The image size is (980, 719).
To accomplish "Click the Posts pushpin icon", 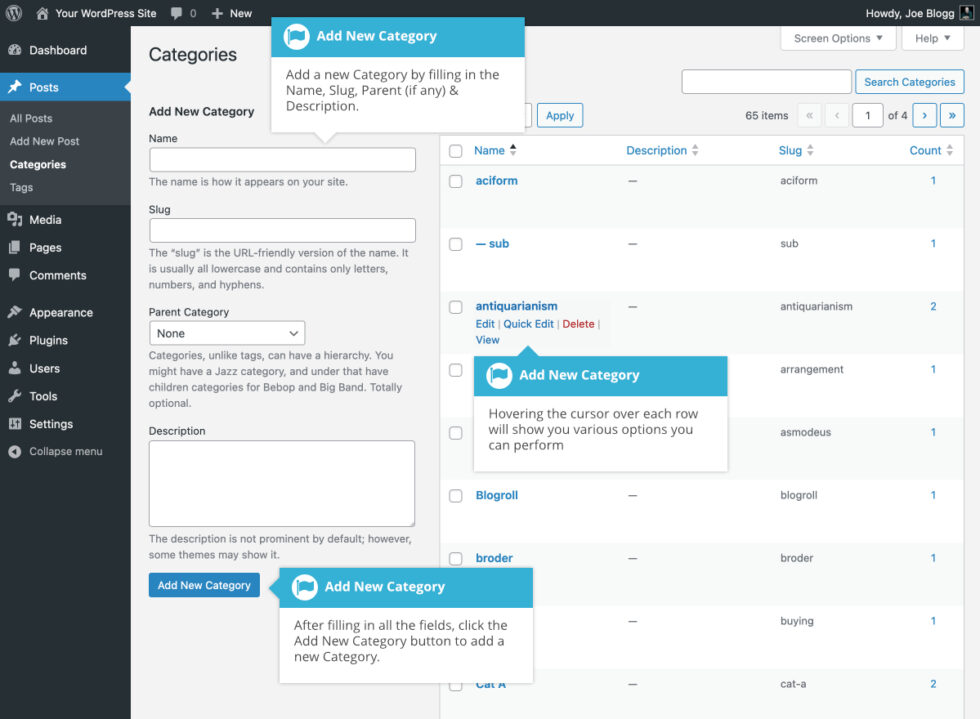I will tap(15, 87).
